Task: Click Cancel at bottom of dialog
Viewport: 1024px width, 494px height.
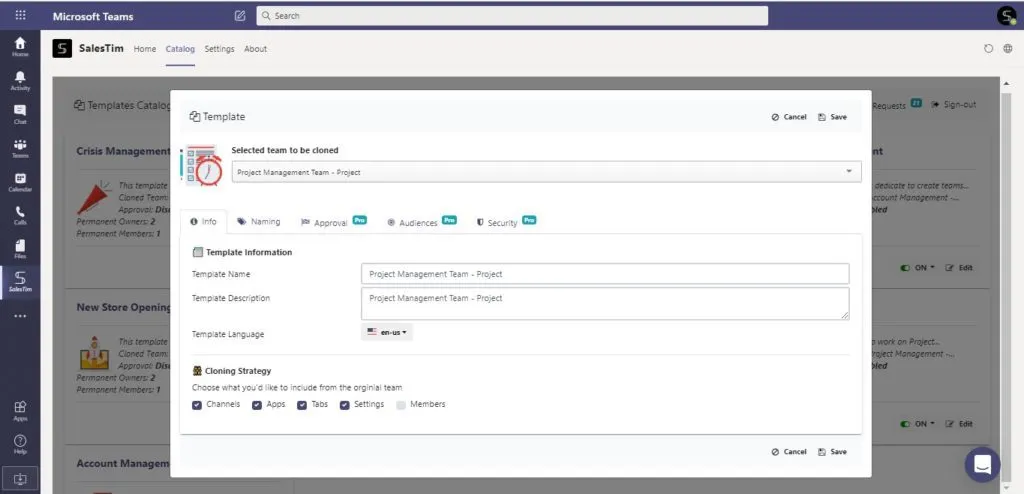Action: 788,452
